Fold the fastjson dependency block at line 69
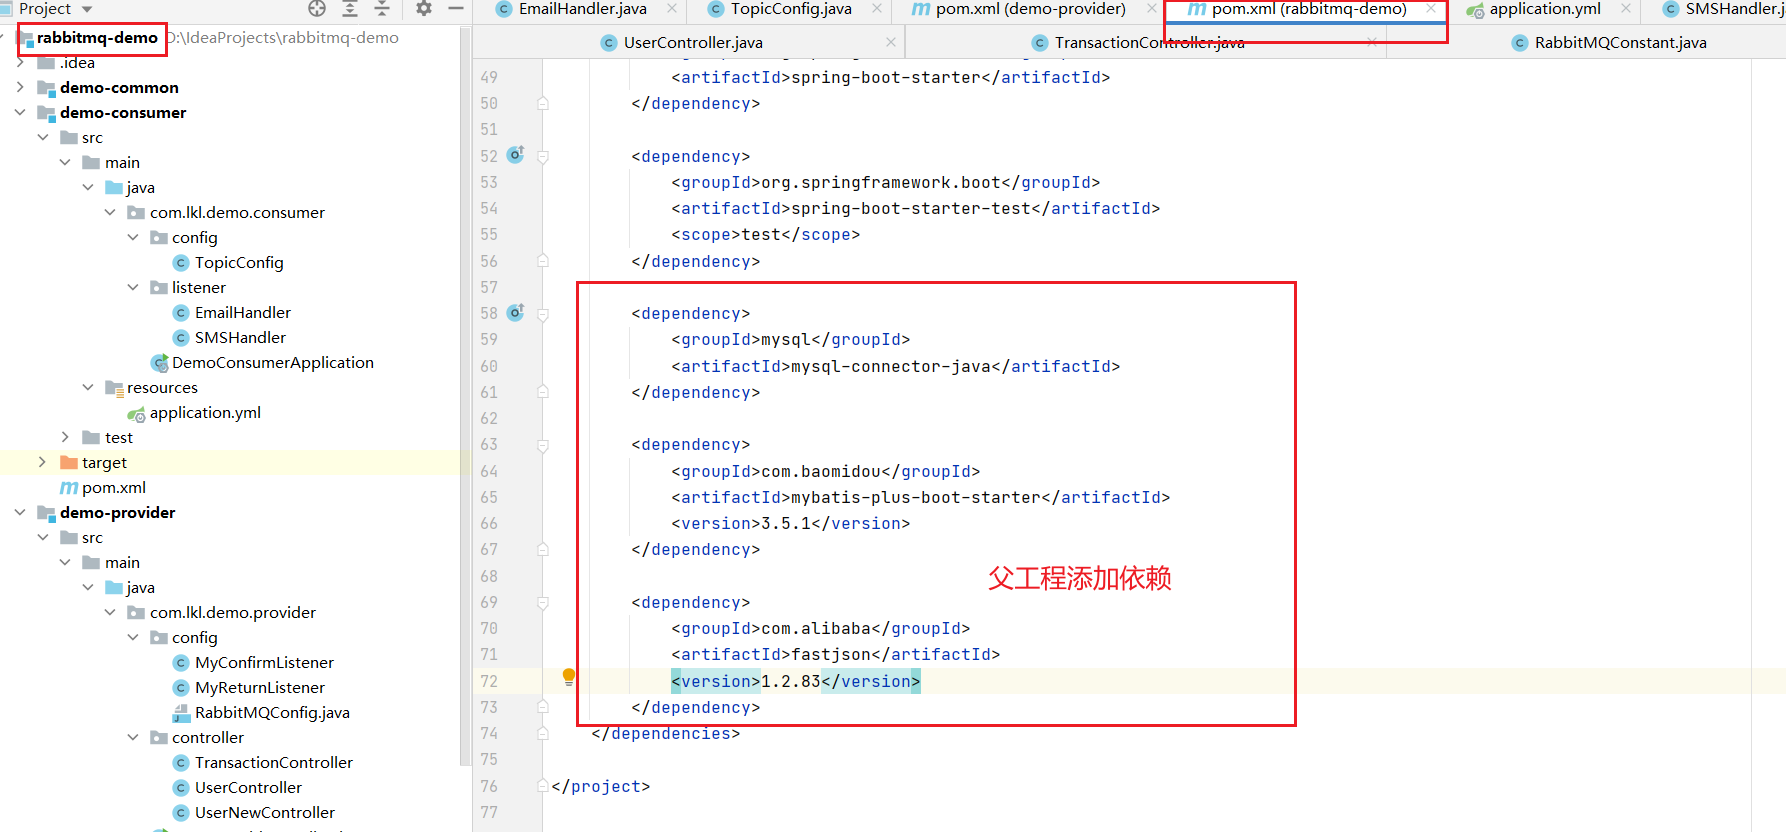1786x832 pixels. pos(543,603)
